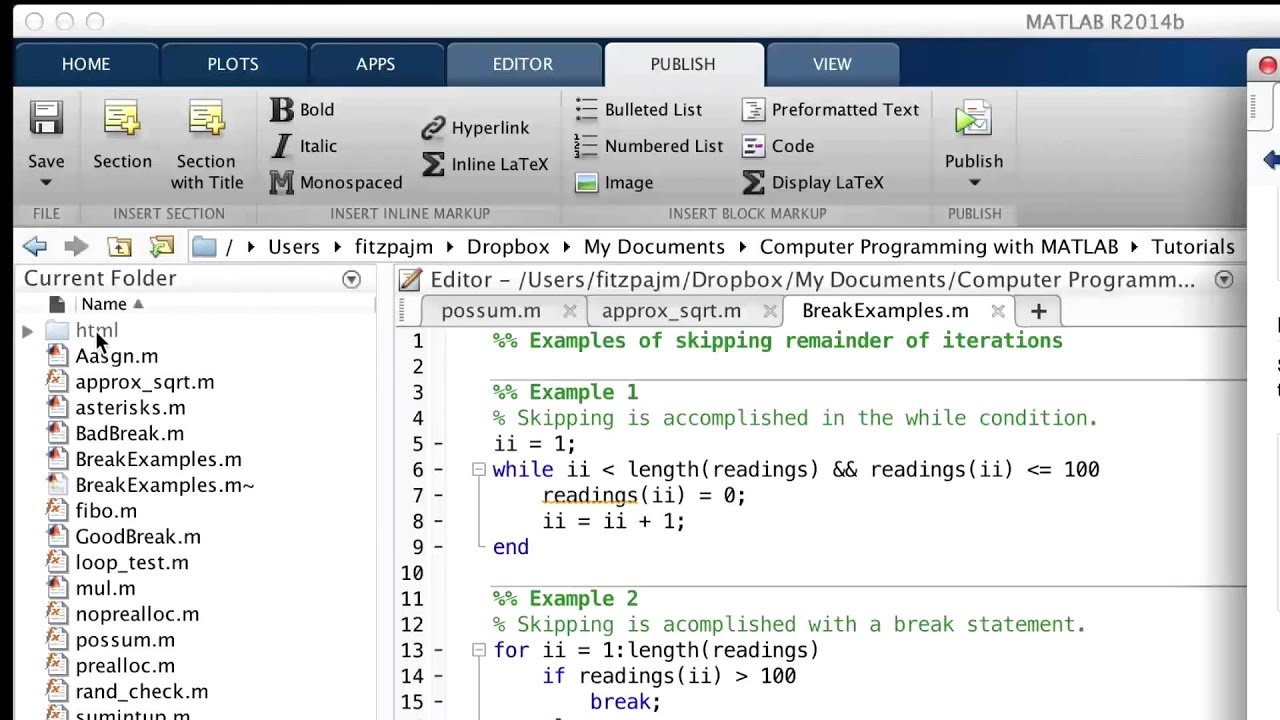Screen dimensions: 1280x720
Task: Go forward with the forward arrow
Action: [76, 246]
